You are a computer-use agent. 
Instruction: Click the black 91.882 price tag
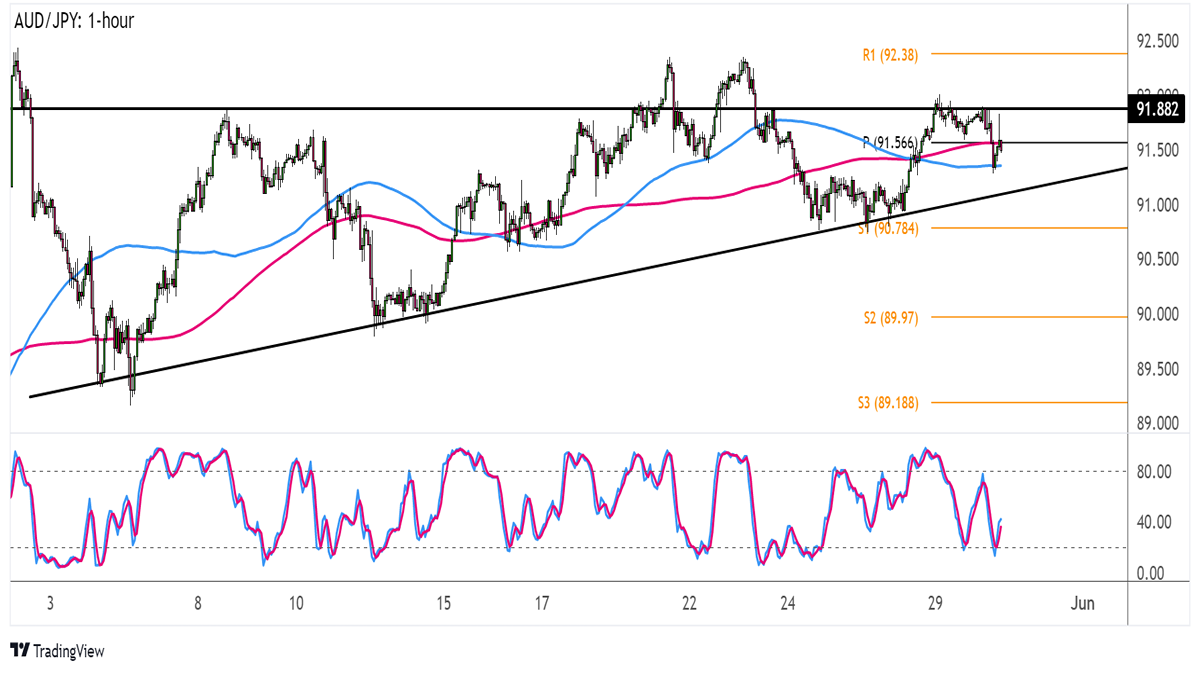(1157, 108)
